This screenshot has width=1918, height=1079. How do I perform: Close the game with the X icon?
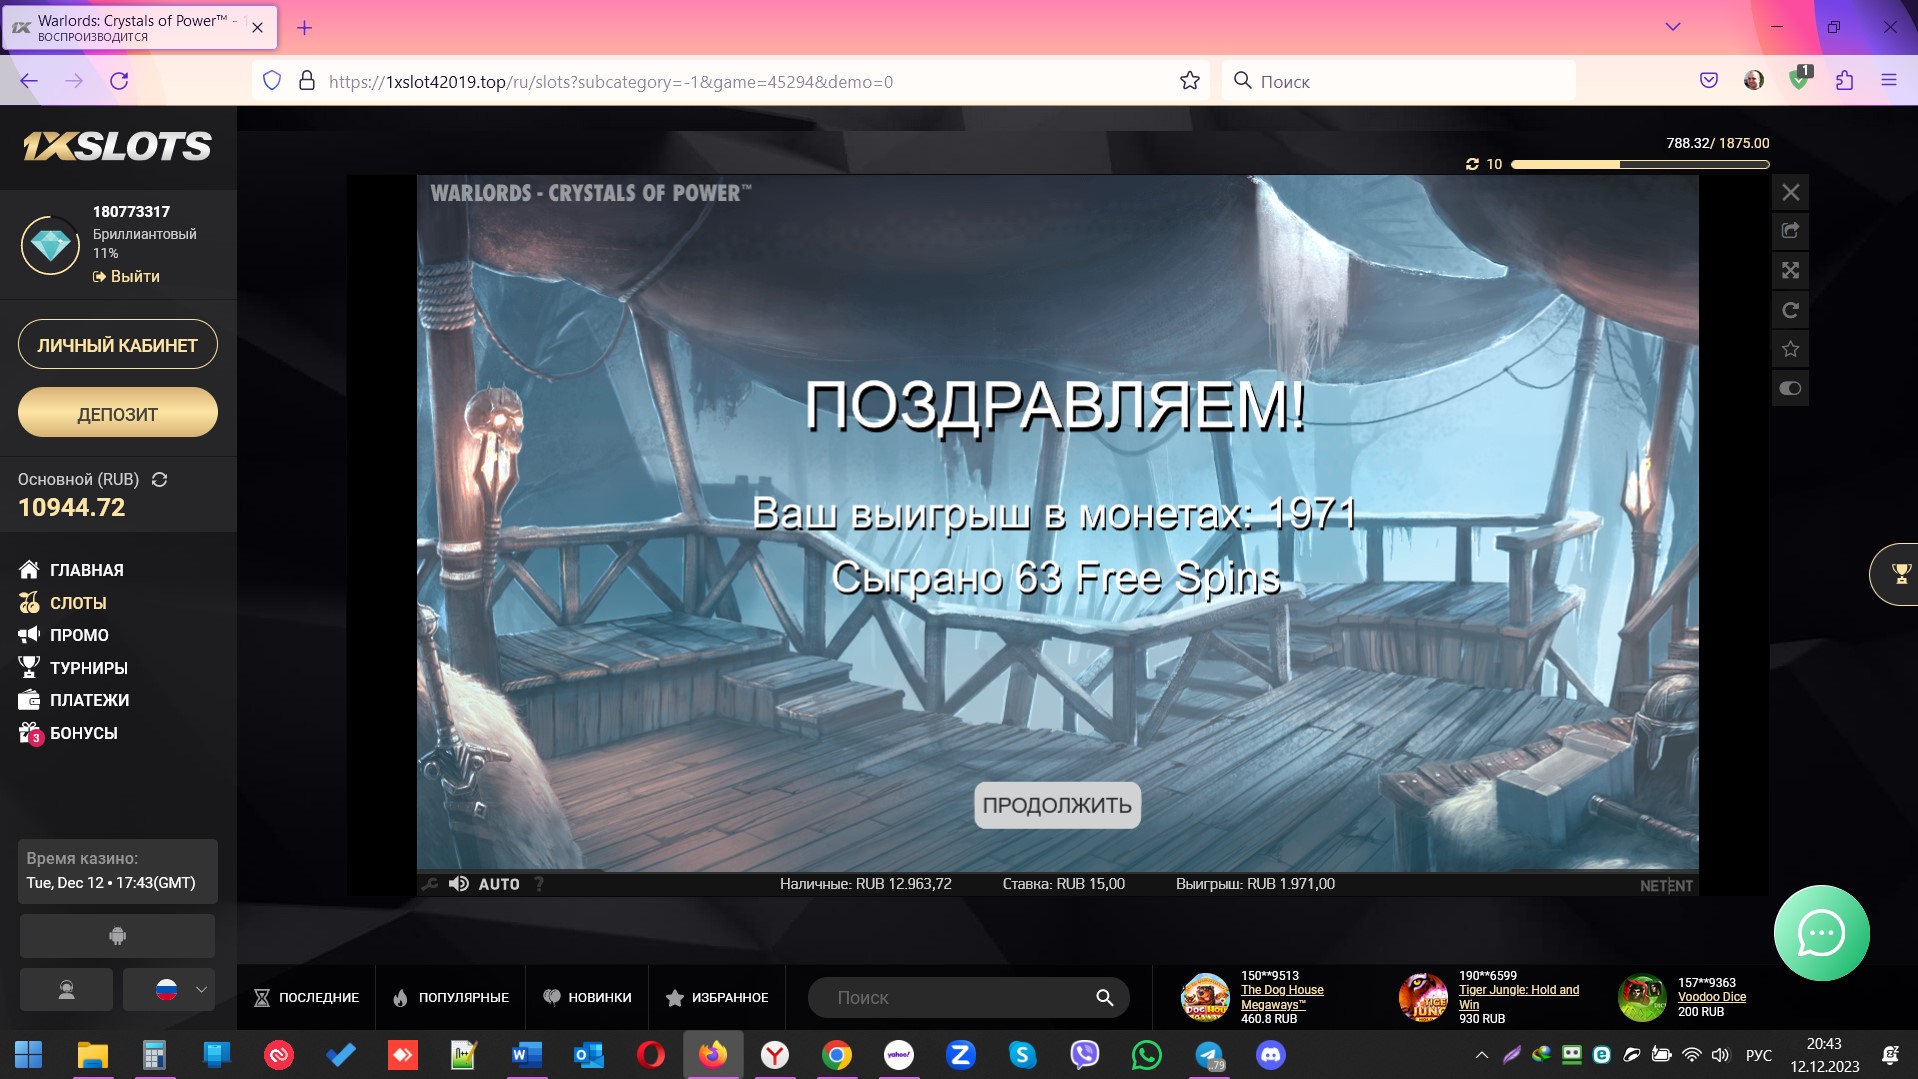pos(1790,192)
